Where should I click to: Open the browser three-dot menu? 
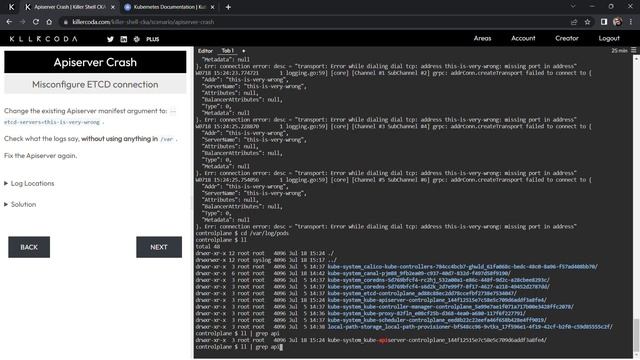(x=631, y=22)
